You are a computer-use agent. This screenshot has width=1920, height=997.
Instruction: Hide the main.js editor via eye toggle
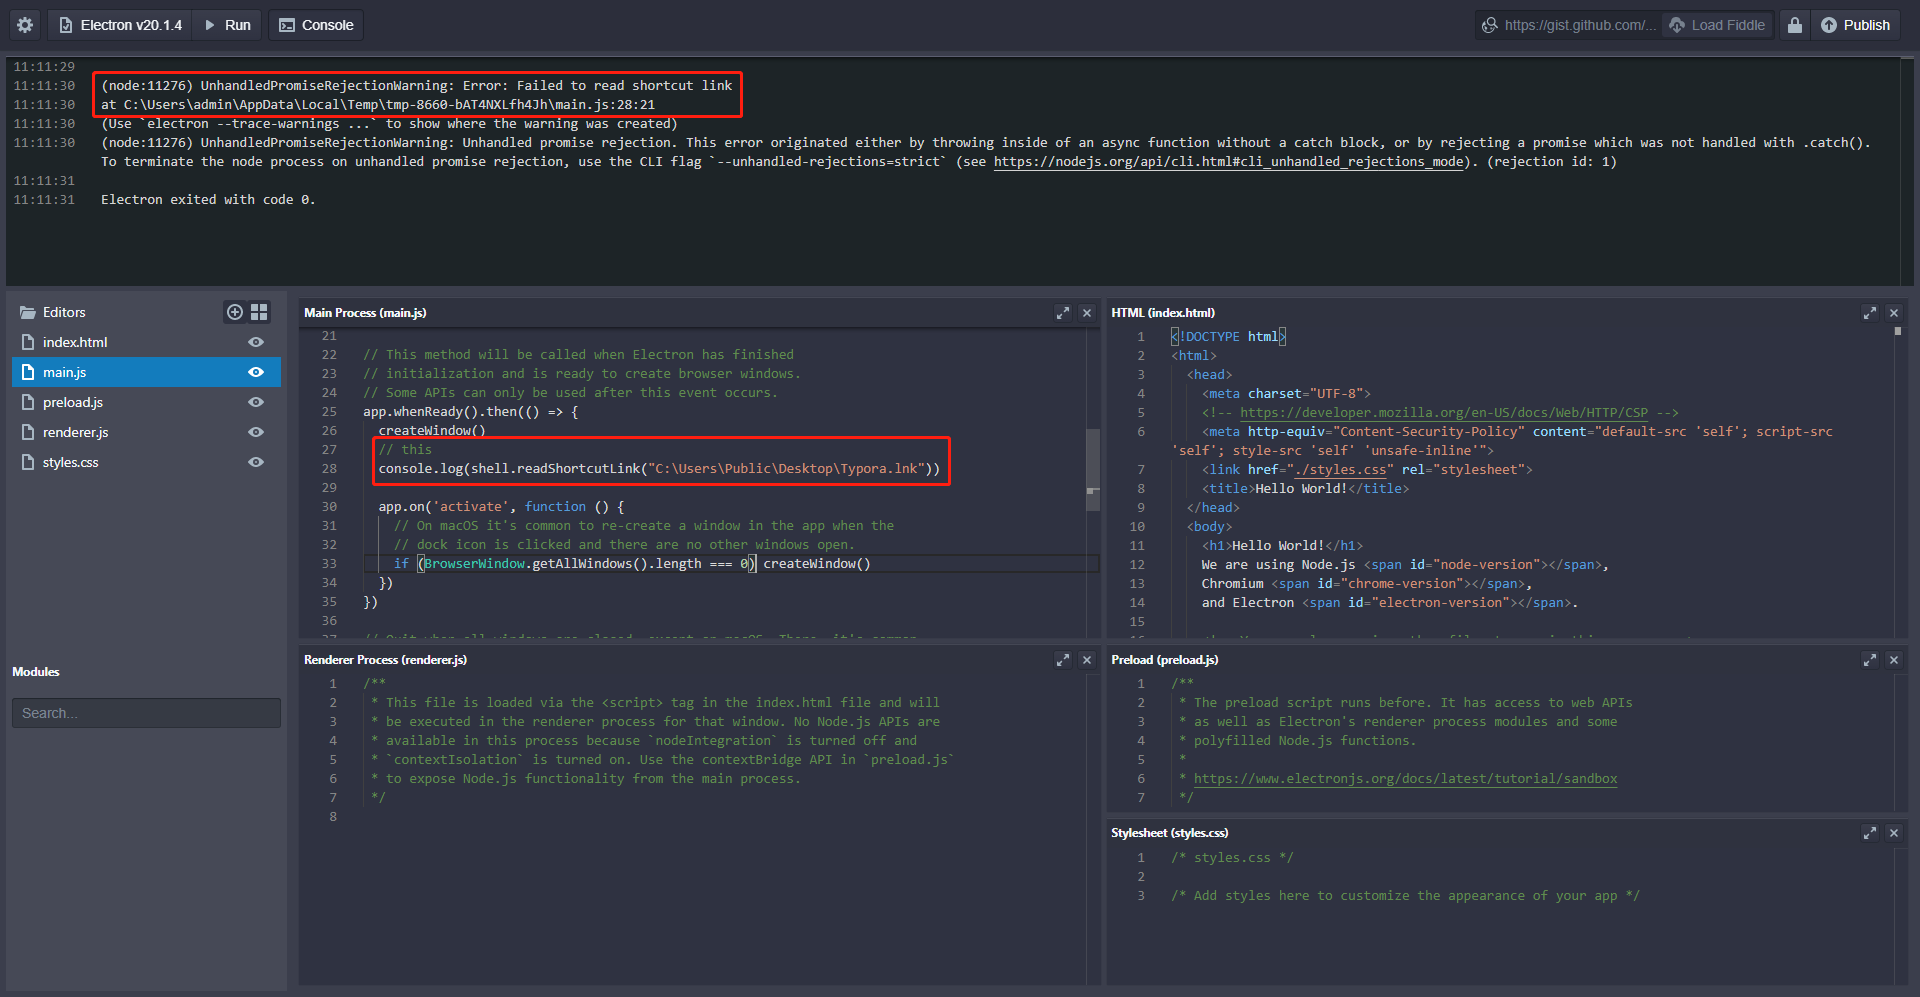pyautogui.click(x=256, y=372)
